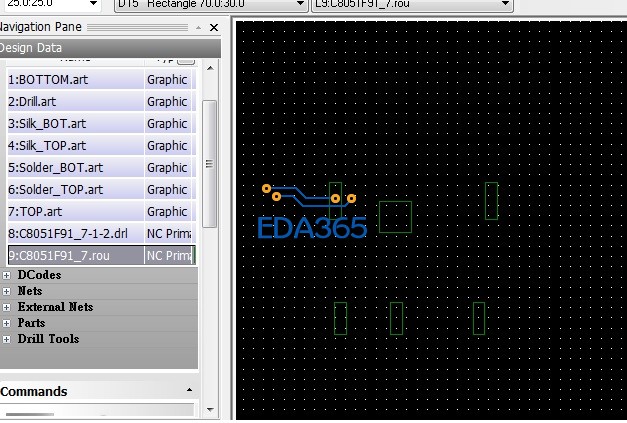Click the NC Primary type cell of 9:C8051F91_7.rou
Screen dimensions: 627x423
[x=168, y=255]
